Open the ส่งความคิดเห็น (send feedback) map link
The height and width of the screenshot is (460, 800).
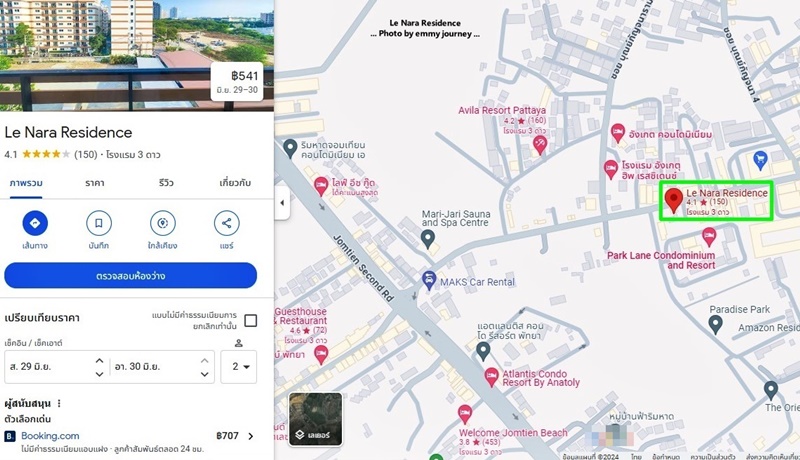pos(772,456)
